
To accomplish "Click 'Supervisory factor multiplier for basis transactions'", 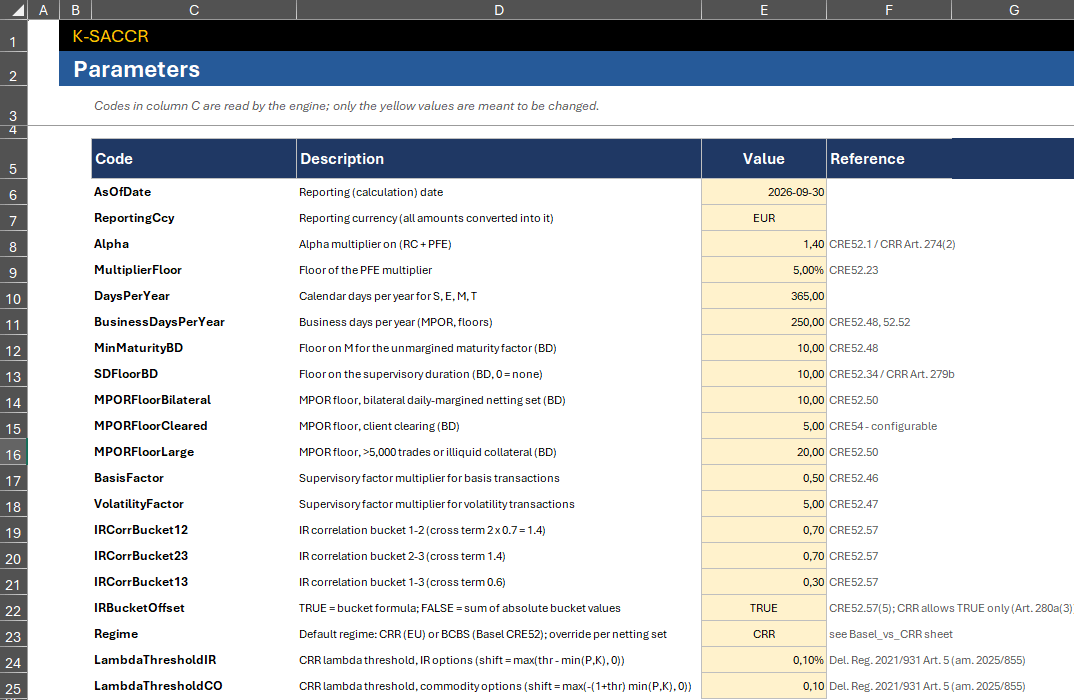I will (429, 478).
